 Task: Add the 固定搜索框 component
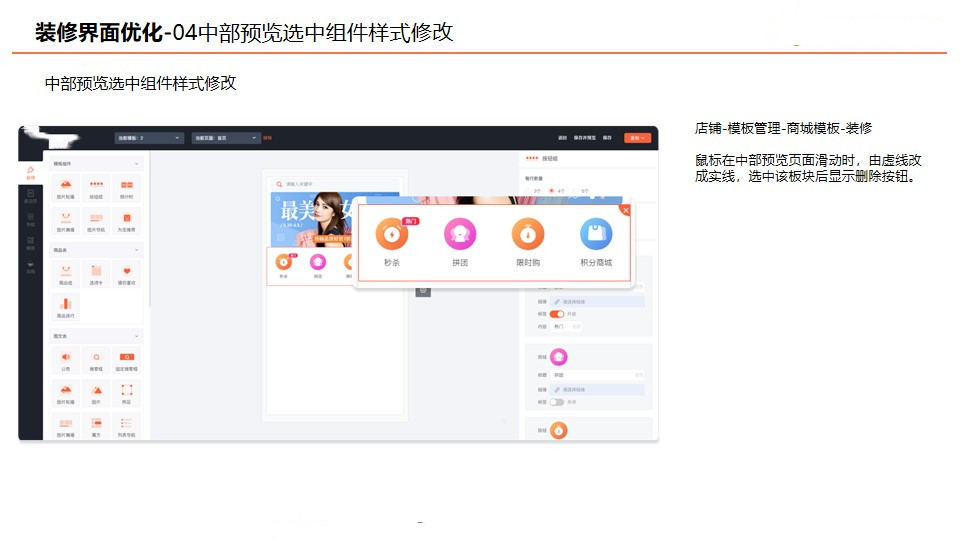(x=127, y=360)
